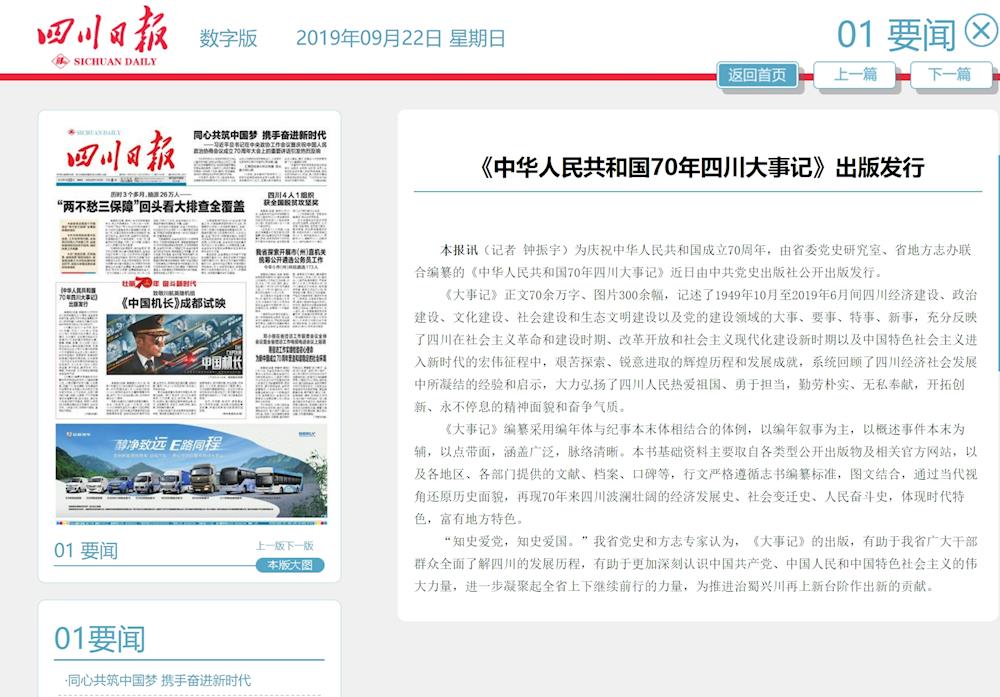Click the 01 要闻 label under the thumbnail

click(x=86, y=550)
